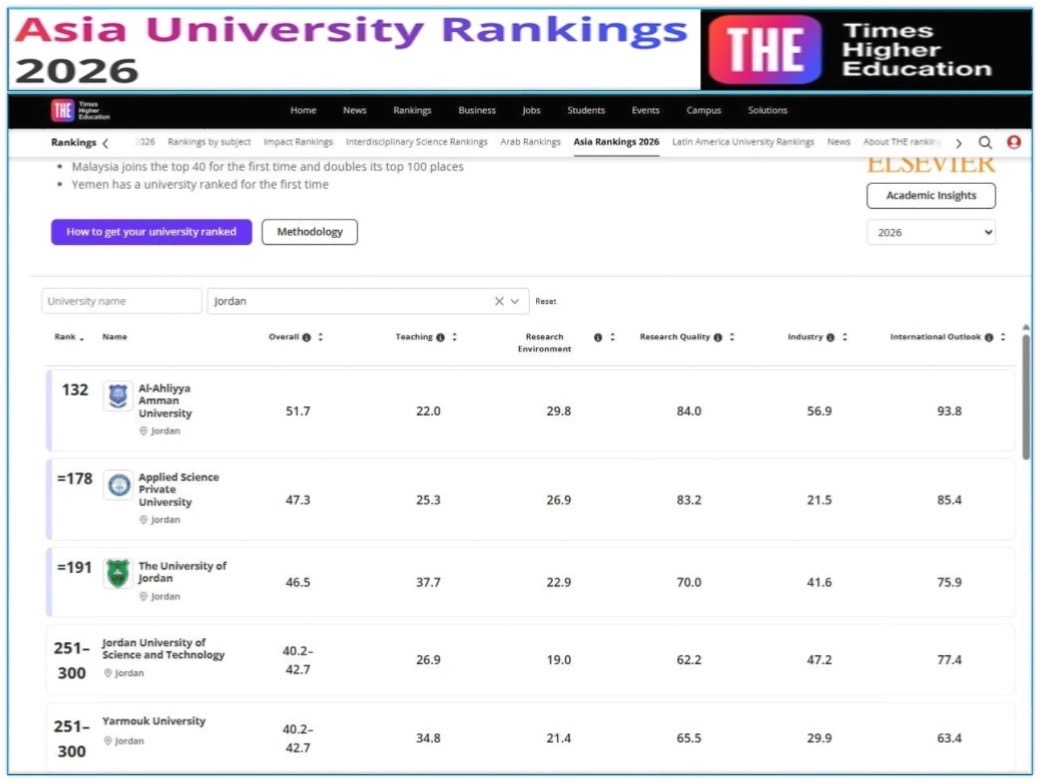This screenshot has height=782, width=1040.
Task: Click the search magnifier icon
Action: tap(985, 143)
